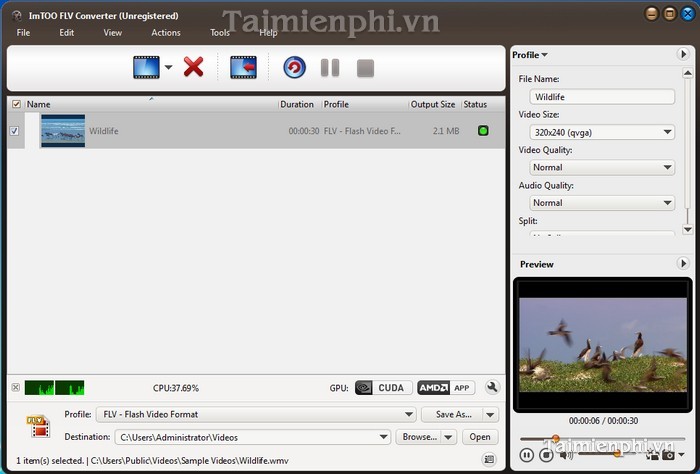The image size is (700, 474).
Task: Open the Help menu
Action: [268, 33]
